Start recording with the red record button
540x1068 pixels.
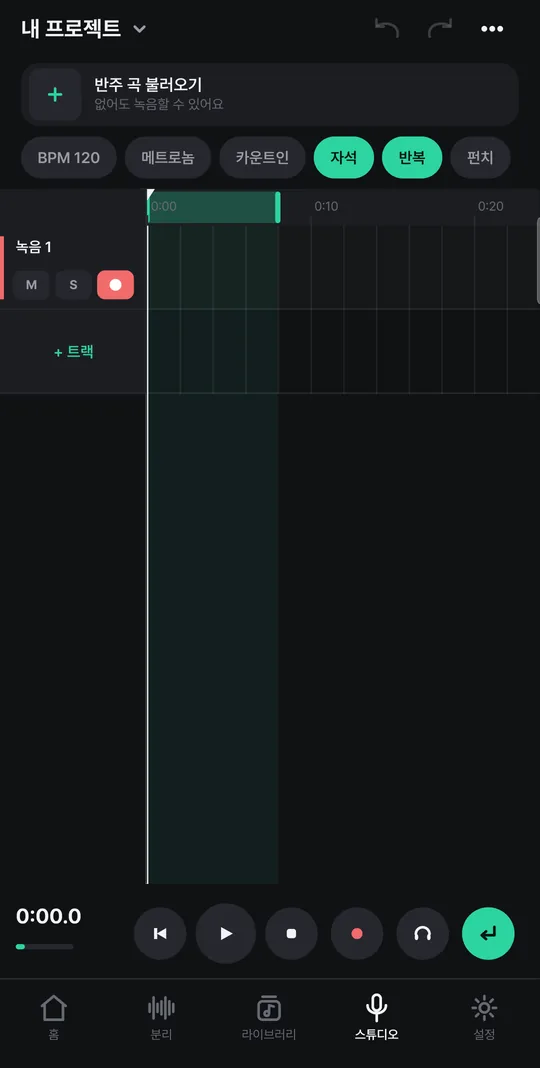point(357,933)
